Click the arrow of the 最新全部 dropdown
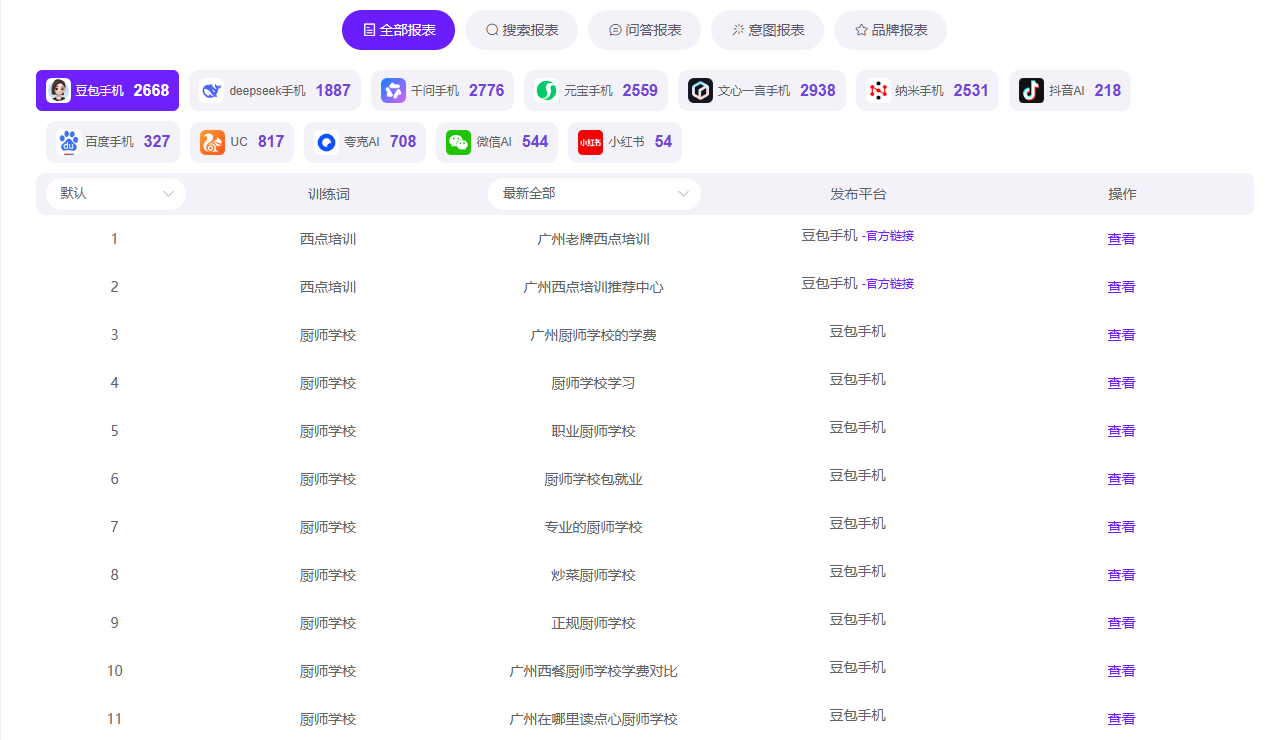The image size is (1288, 740). (x=683, y=194)
